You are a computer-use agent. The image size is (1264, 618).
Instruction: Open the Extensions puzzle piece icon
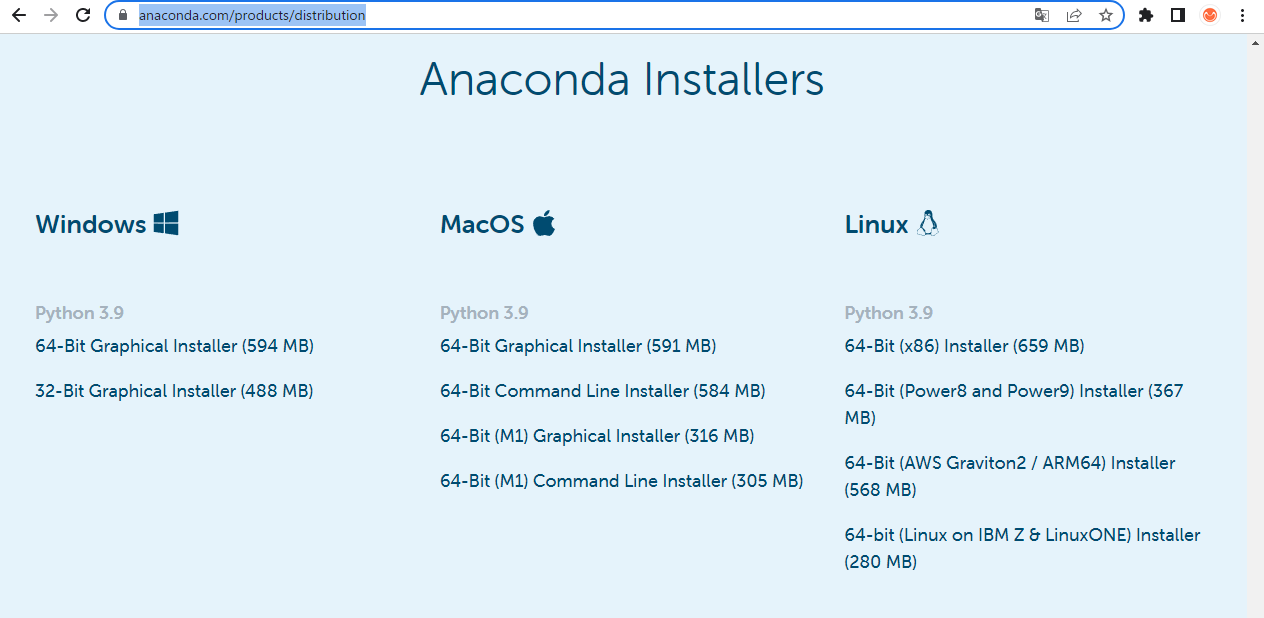(1146, 15)
